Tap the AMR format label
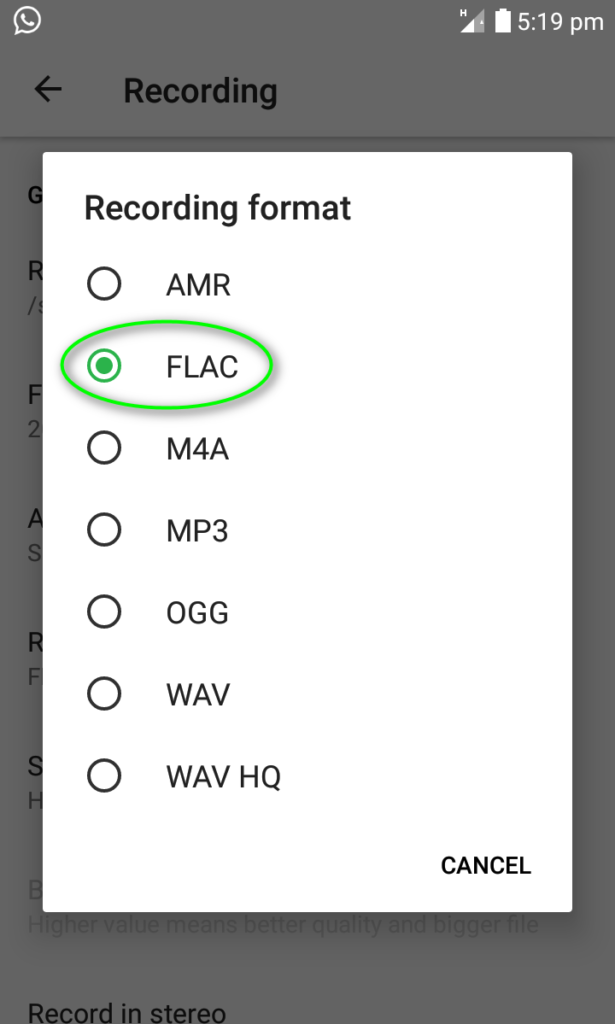This screenshot has width=615, height=1024. click(x=198, y=285)
